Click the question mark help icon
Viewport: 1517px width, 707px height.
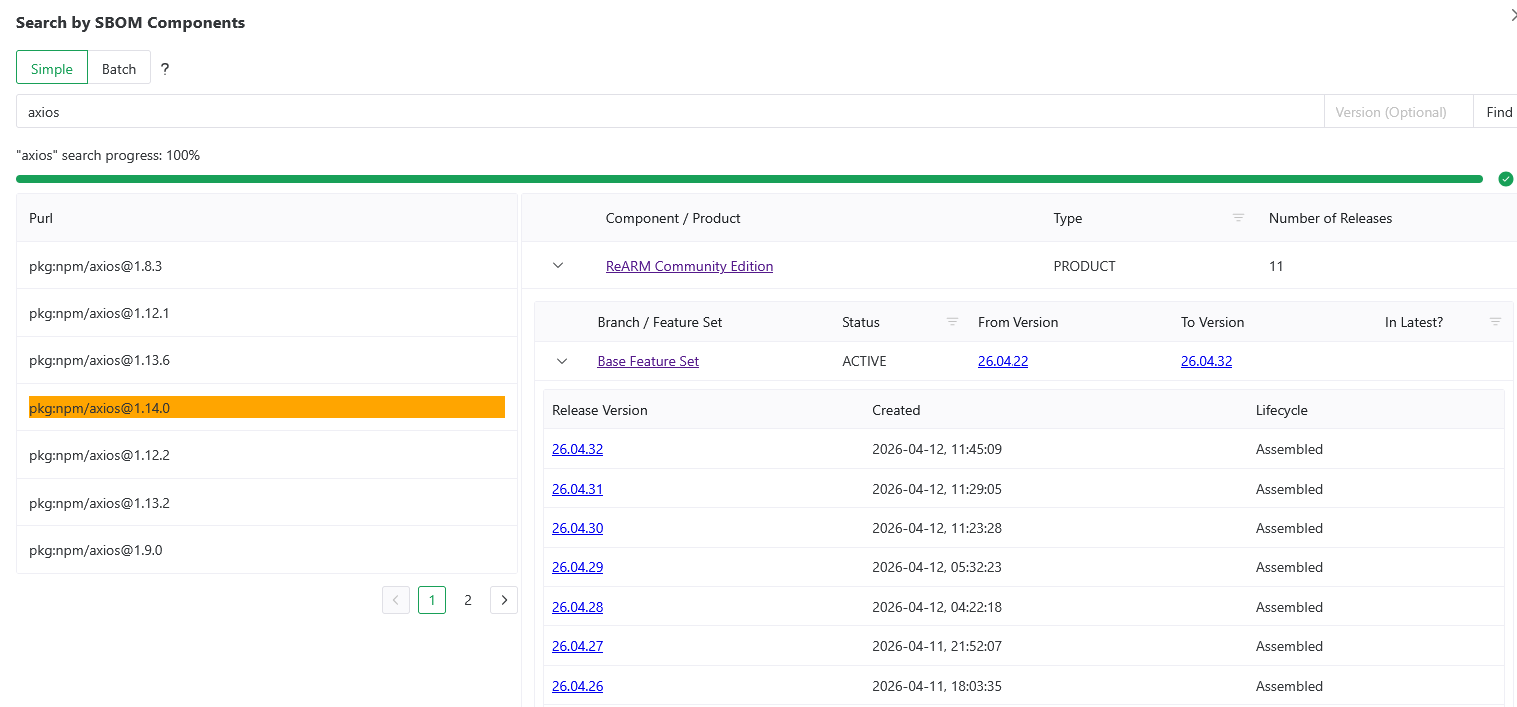tap(165, 69)
